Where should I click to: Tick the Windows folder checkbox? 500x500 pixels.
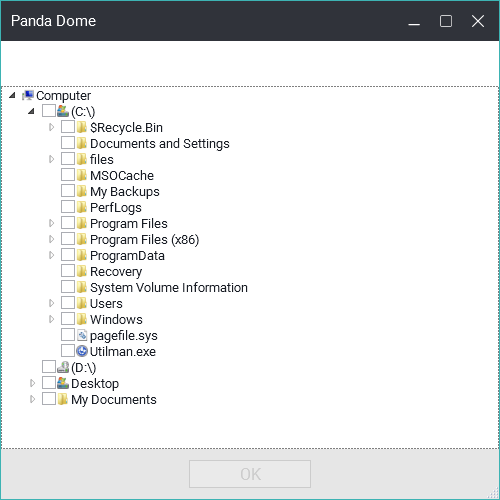[68, 319]
